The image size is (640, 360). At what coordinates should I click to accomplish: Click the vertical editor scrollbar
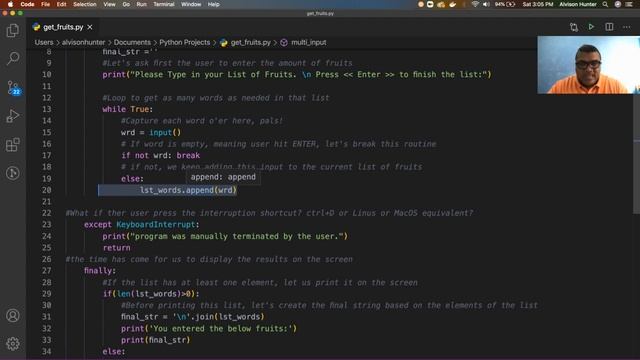pos(636,153)
